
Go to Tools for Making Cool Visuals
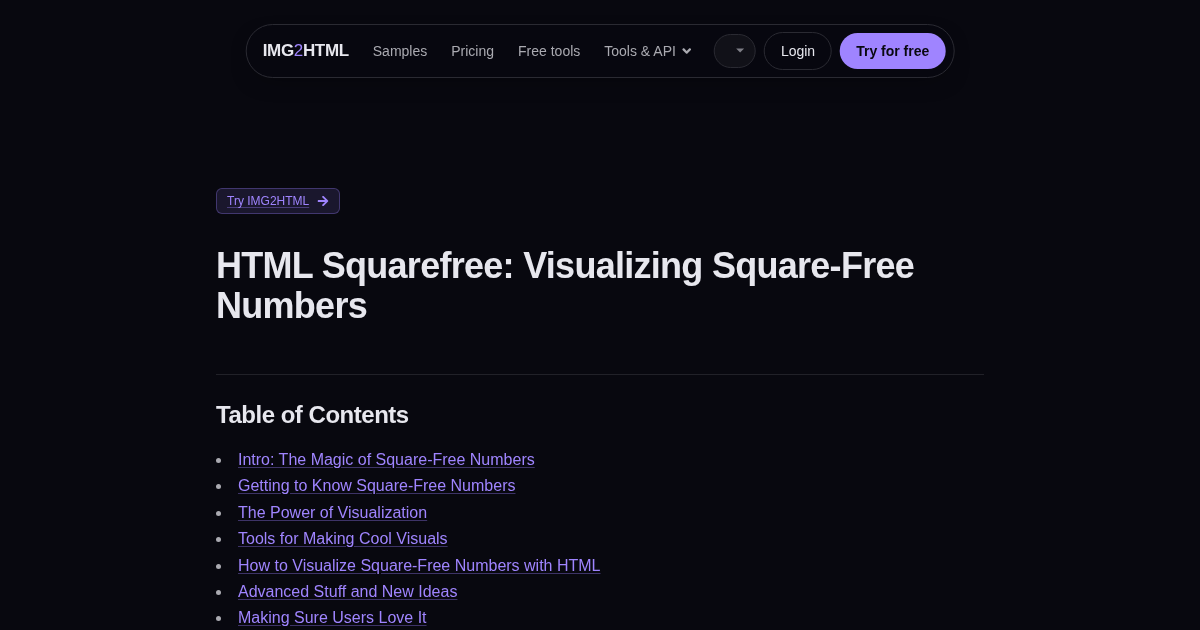tap(343, 539)
